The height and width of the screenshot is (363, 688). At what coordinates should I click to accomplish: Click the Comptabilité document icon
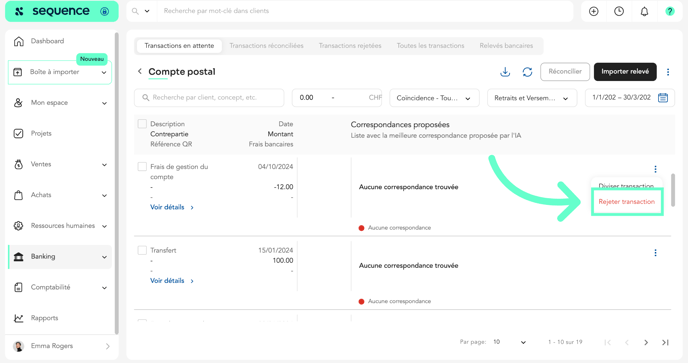18,288
